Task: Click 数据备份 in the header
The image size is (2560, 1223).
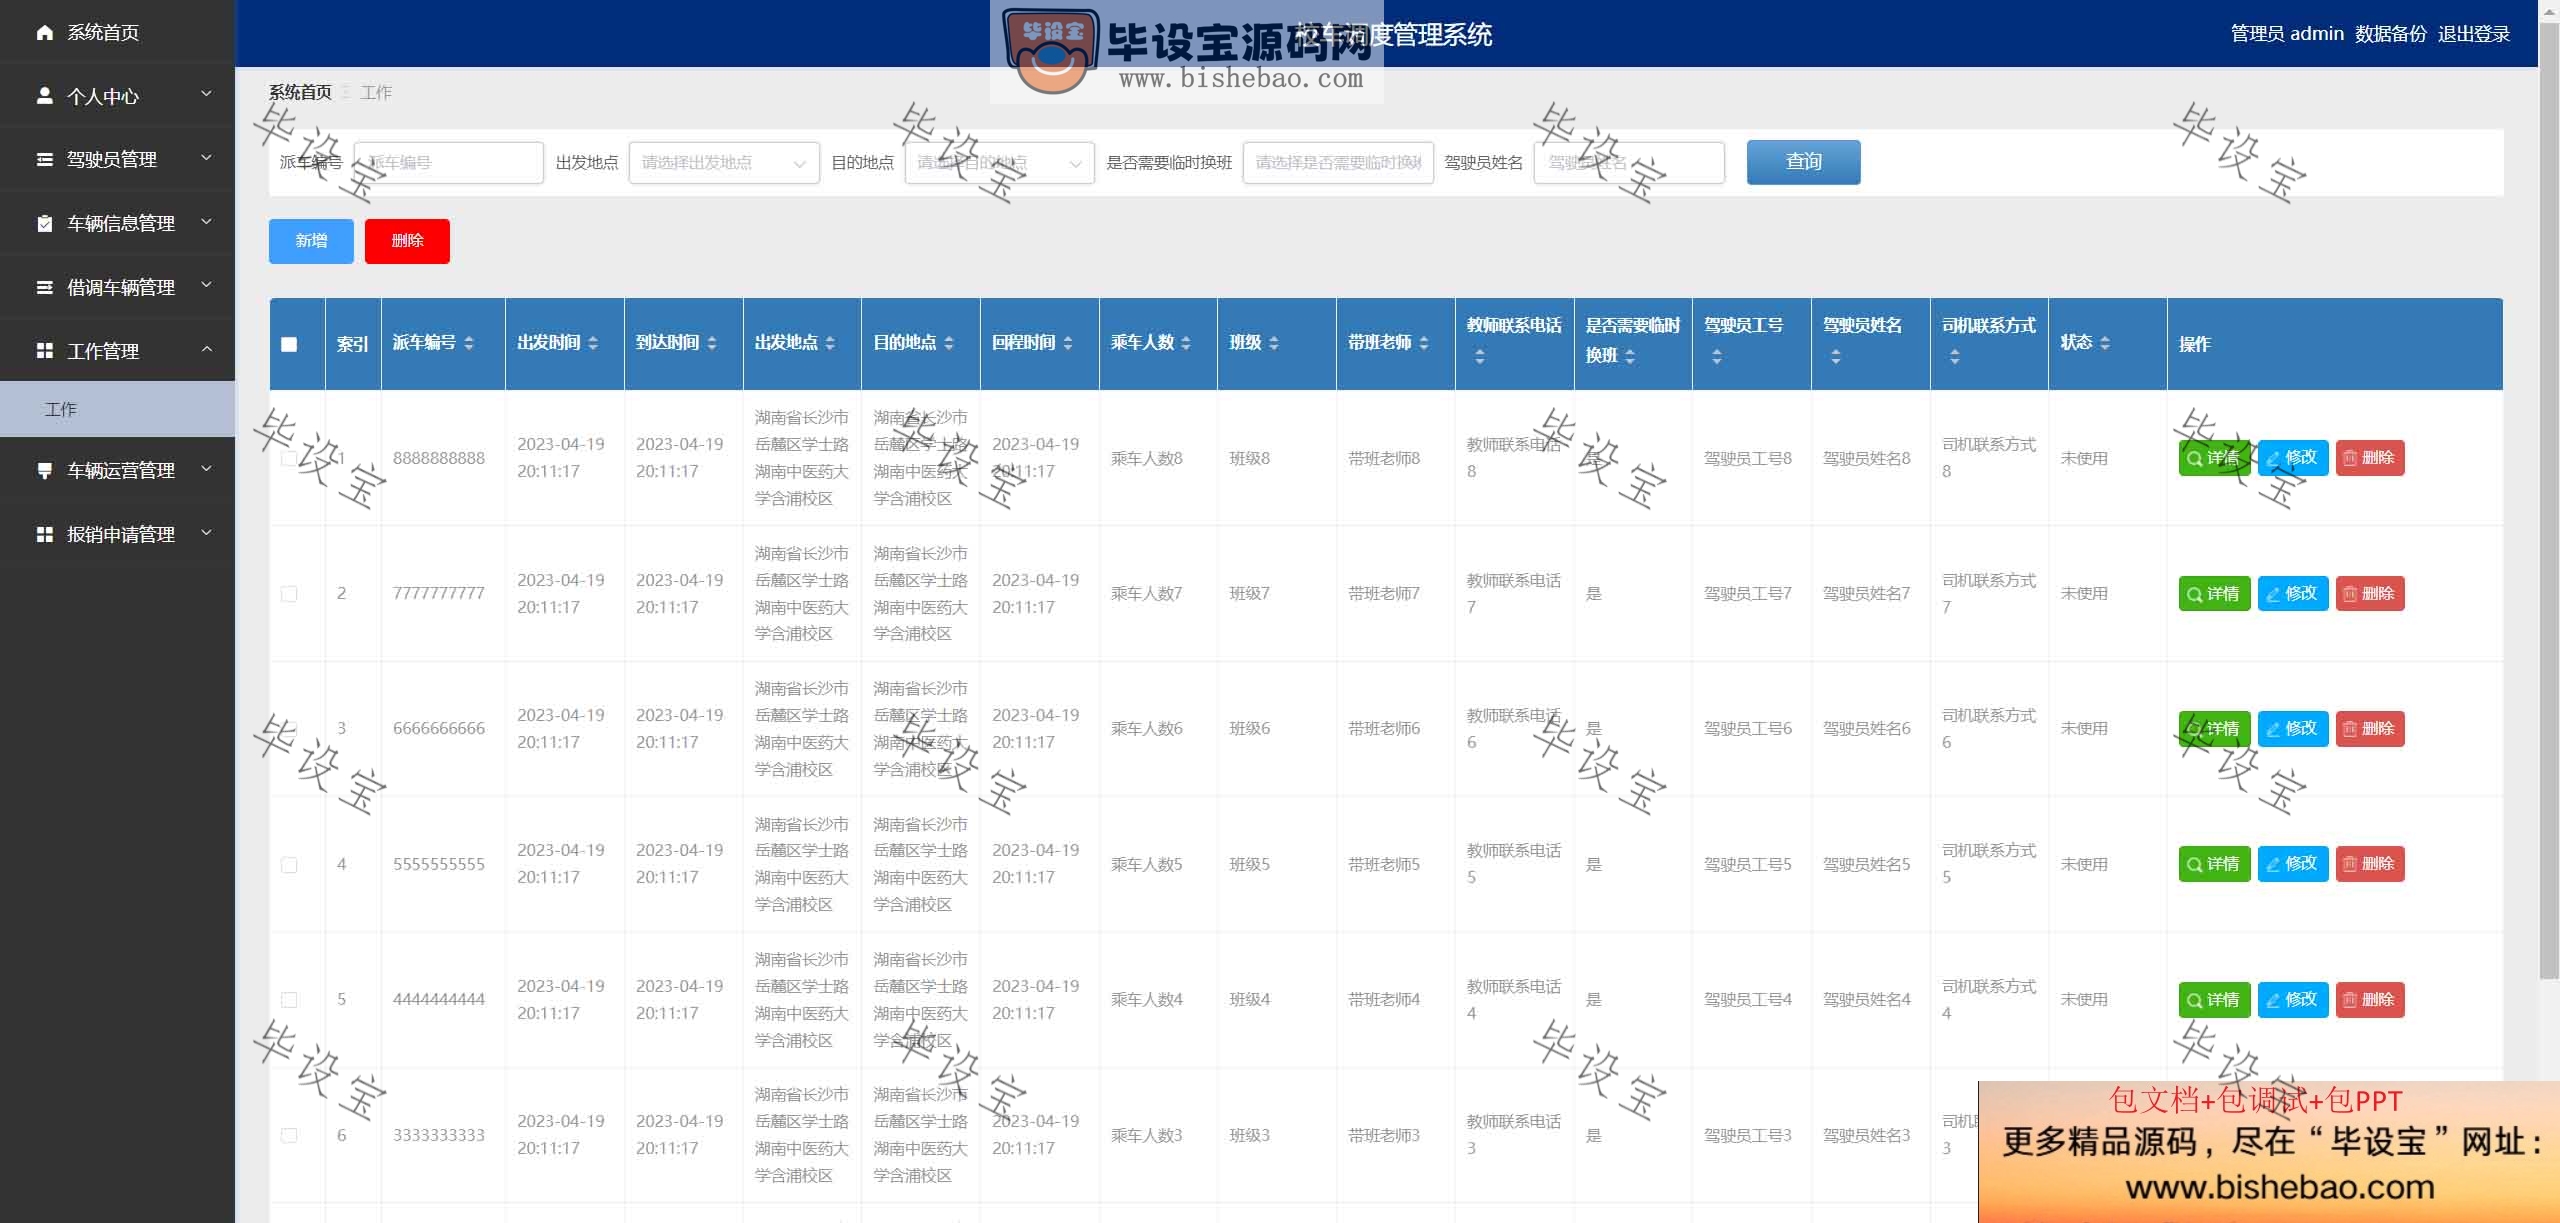Action: [2391, 34]
